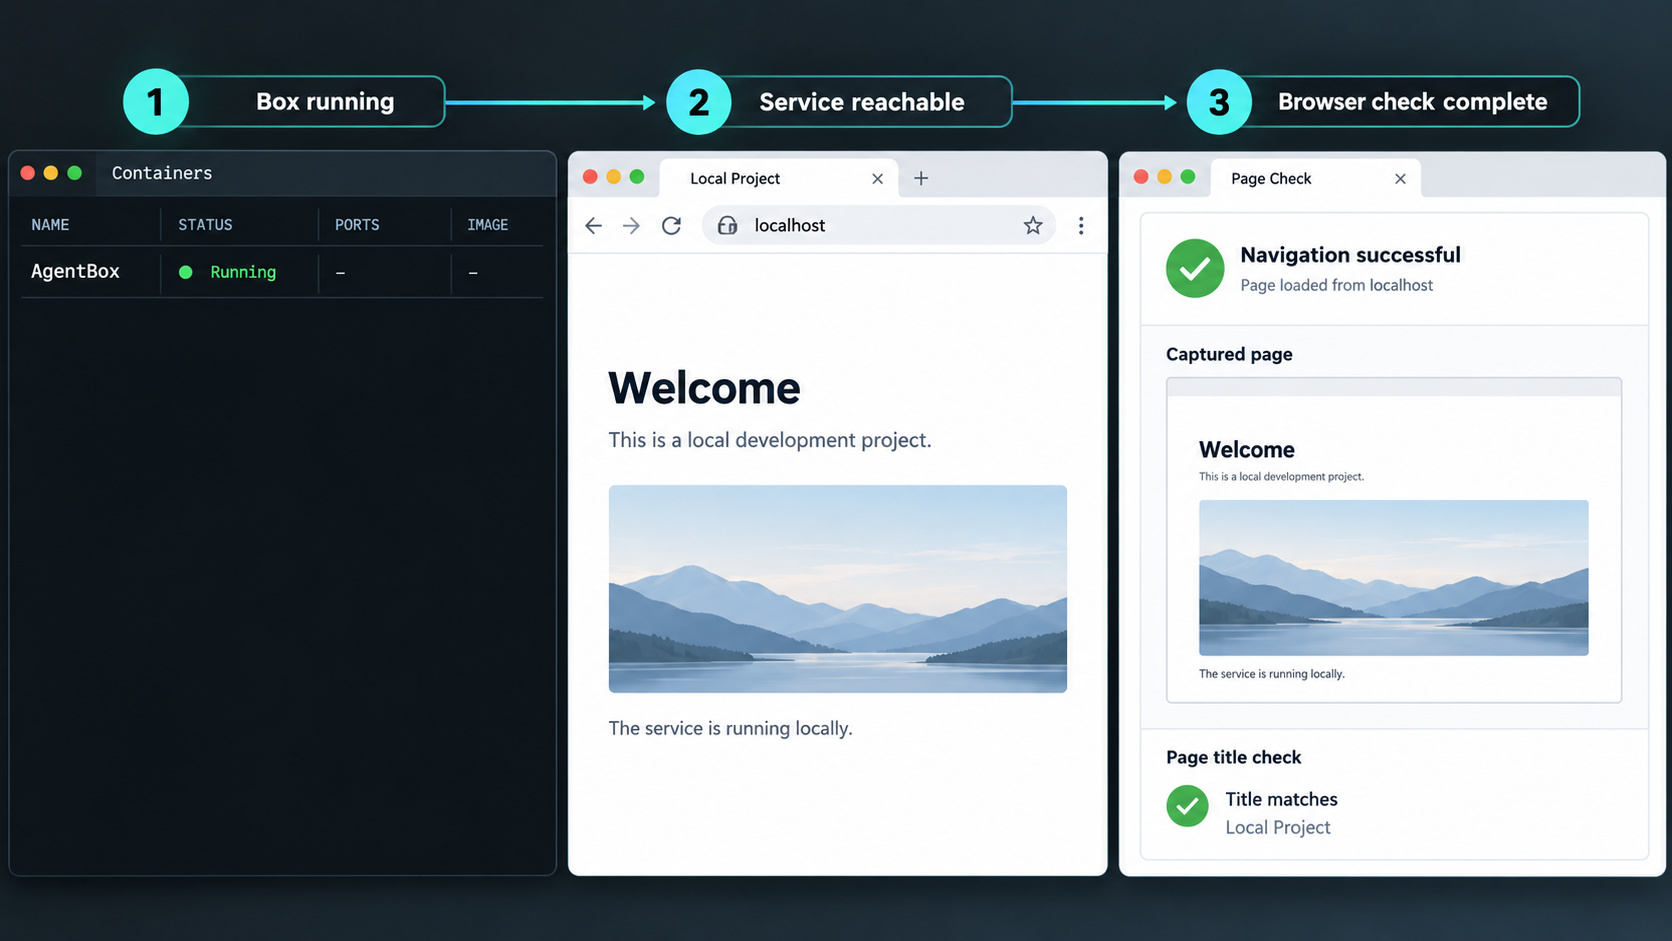Click the NAME column header in Containers

pyautogui.click(x=50, y=225)
